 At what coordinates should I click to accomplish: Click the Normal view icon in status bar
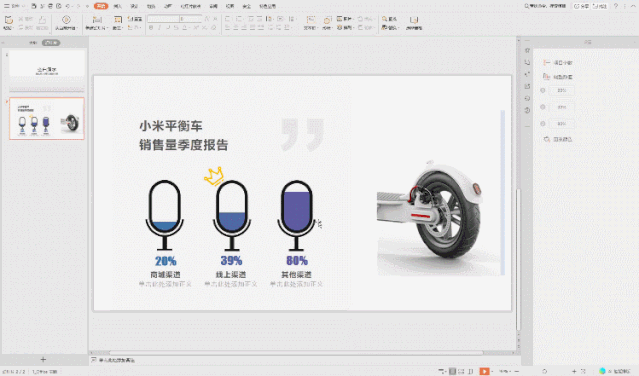[x=452, y=371]
